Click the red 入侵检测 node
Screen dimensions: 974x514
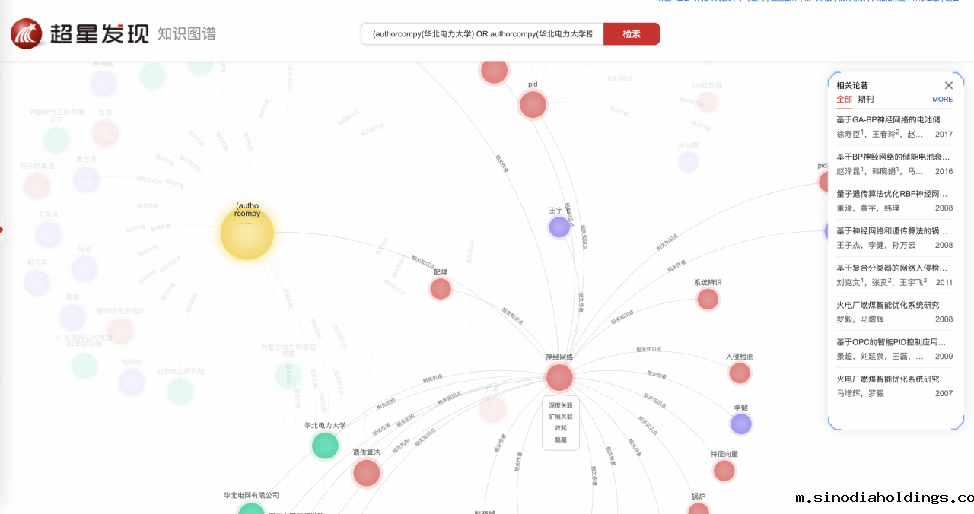tap(740, 373)
